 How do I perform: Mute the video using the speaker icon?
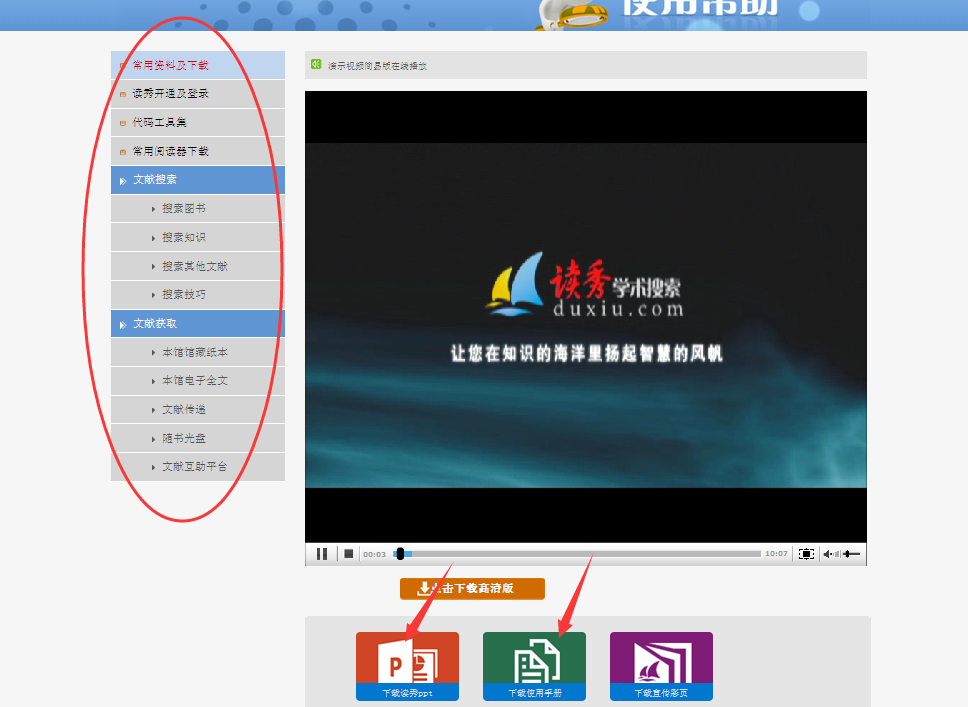pos(828,554)
